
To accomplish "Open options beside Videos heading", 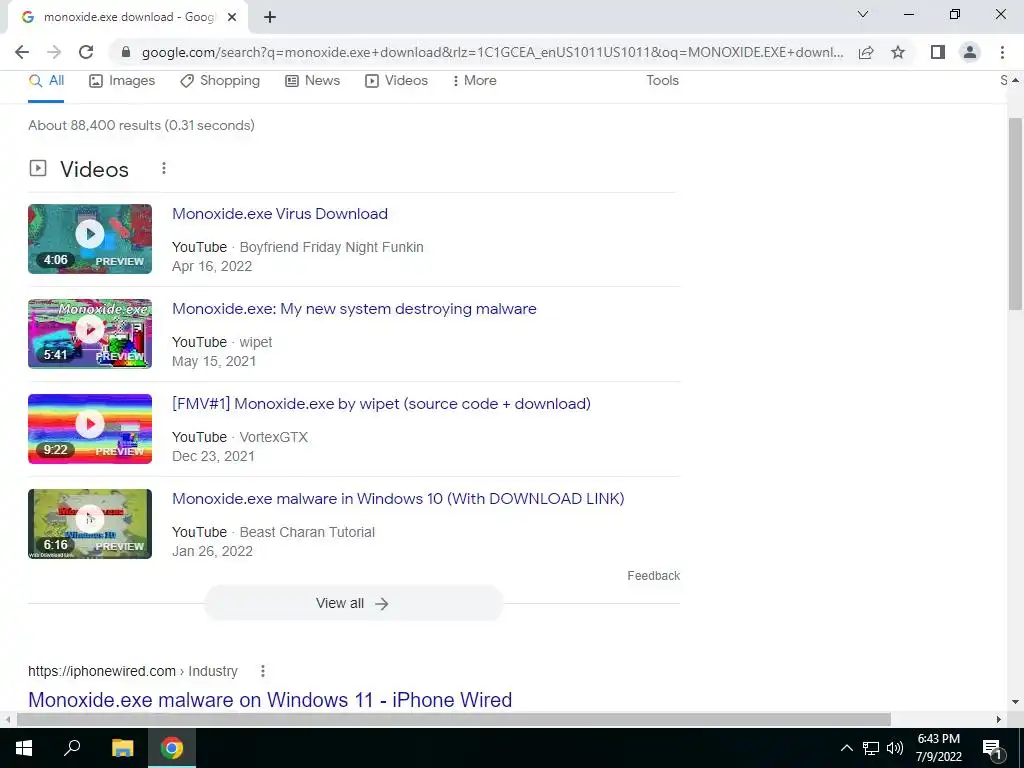I will (x=164, y=168).
